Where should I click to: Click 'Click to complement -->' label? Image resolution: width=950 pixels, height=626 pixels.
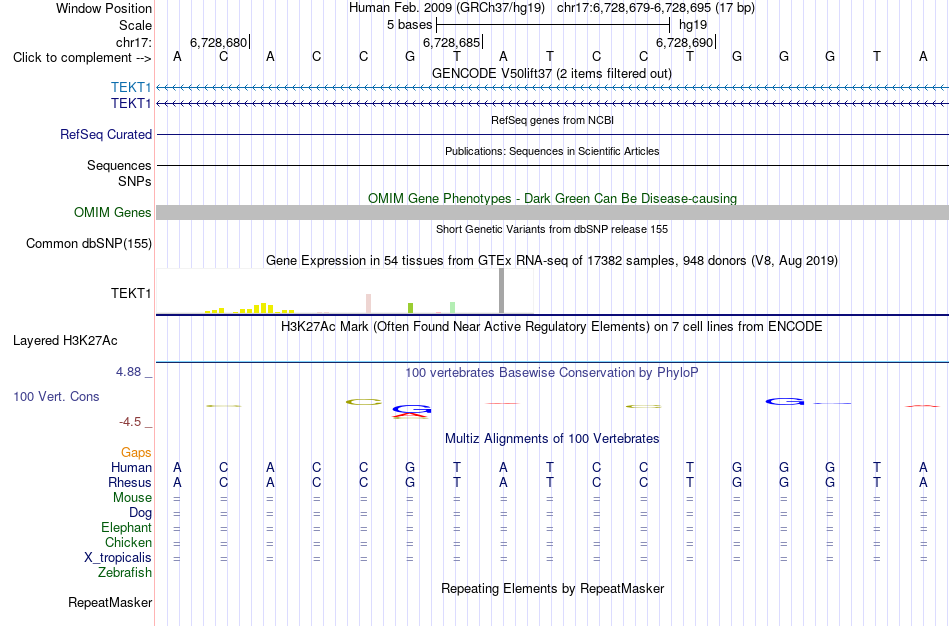[x=82, y=58]
